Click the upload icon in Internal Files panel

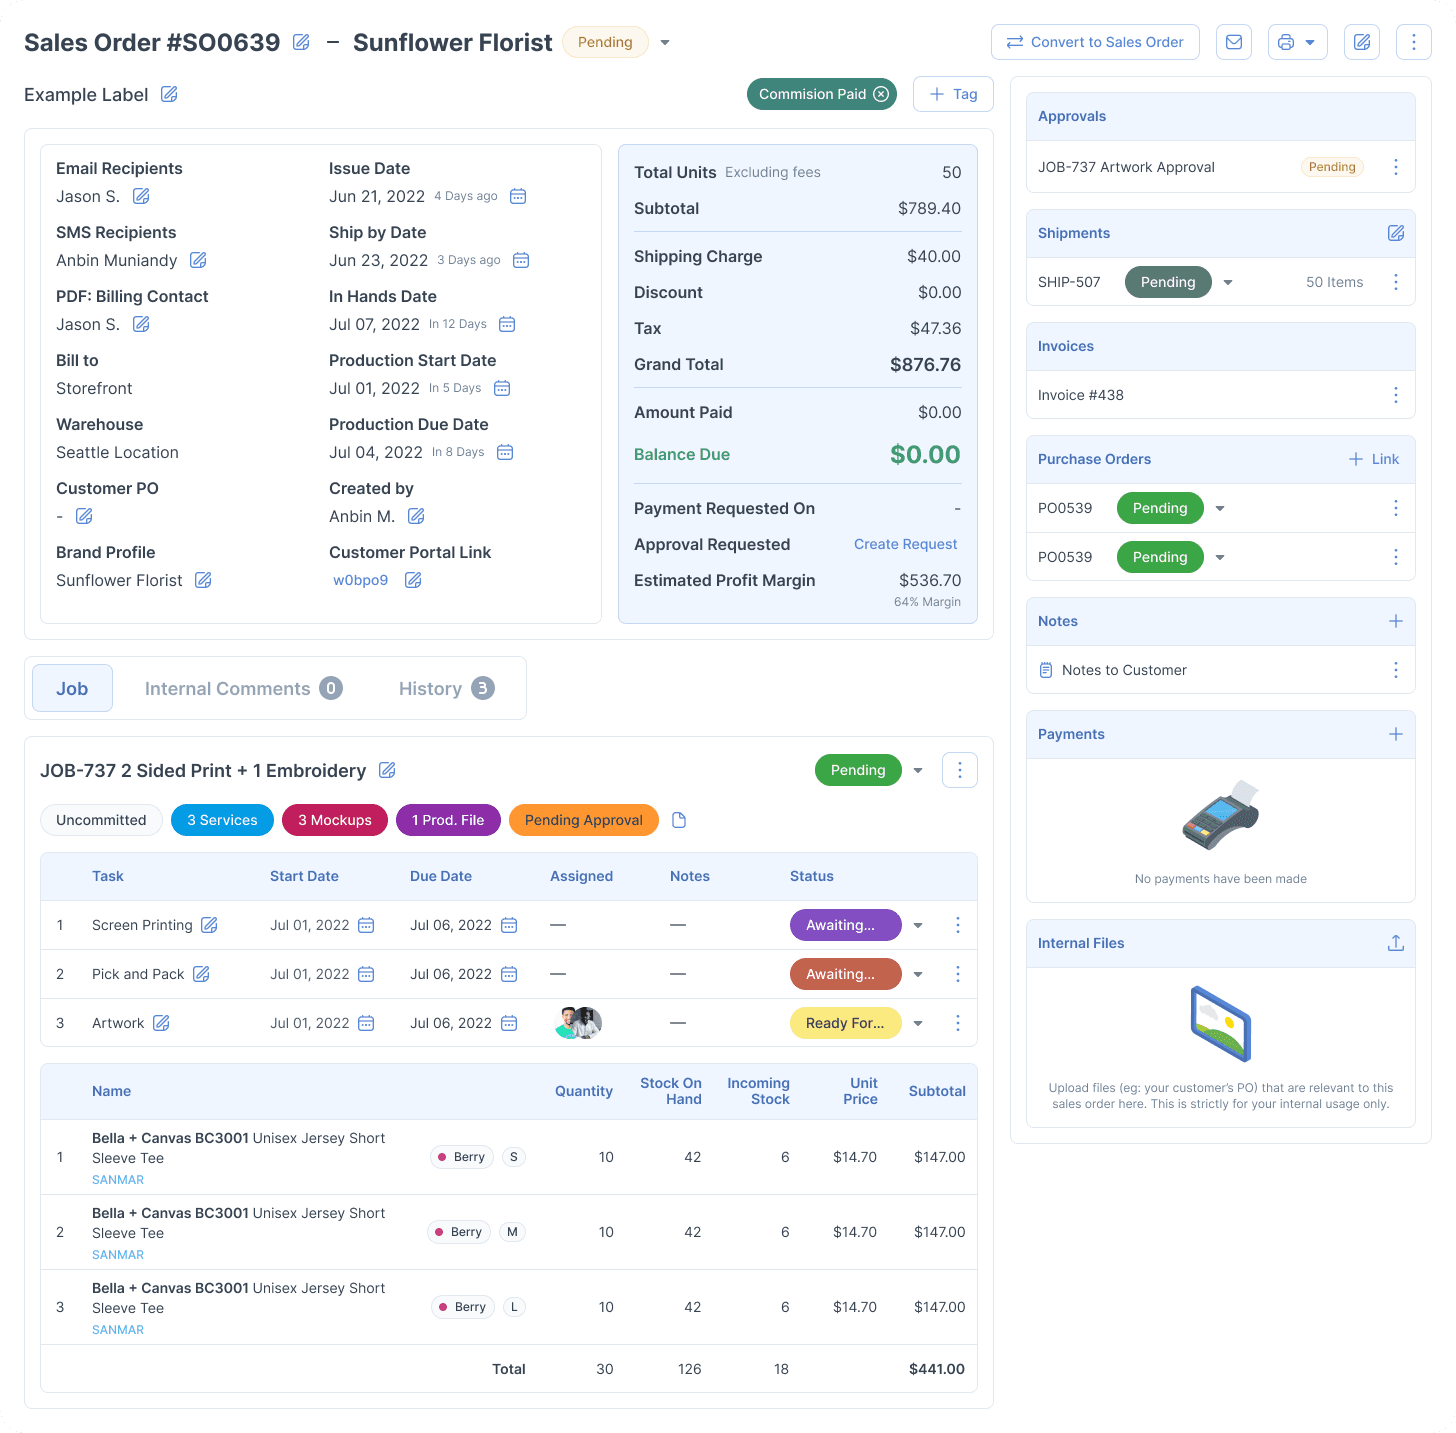click(x=1395, y=942)
